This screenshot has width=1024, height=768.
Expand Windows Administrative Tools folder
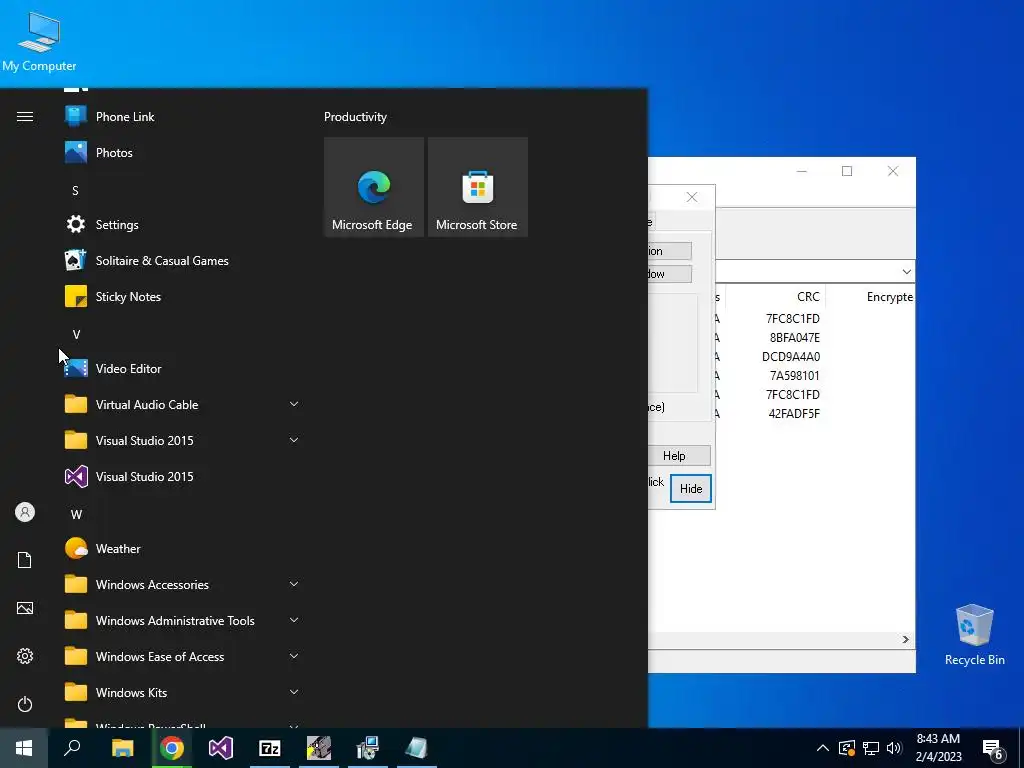[x=180, y=620]
